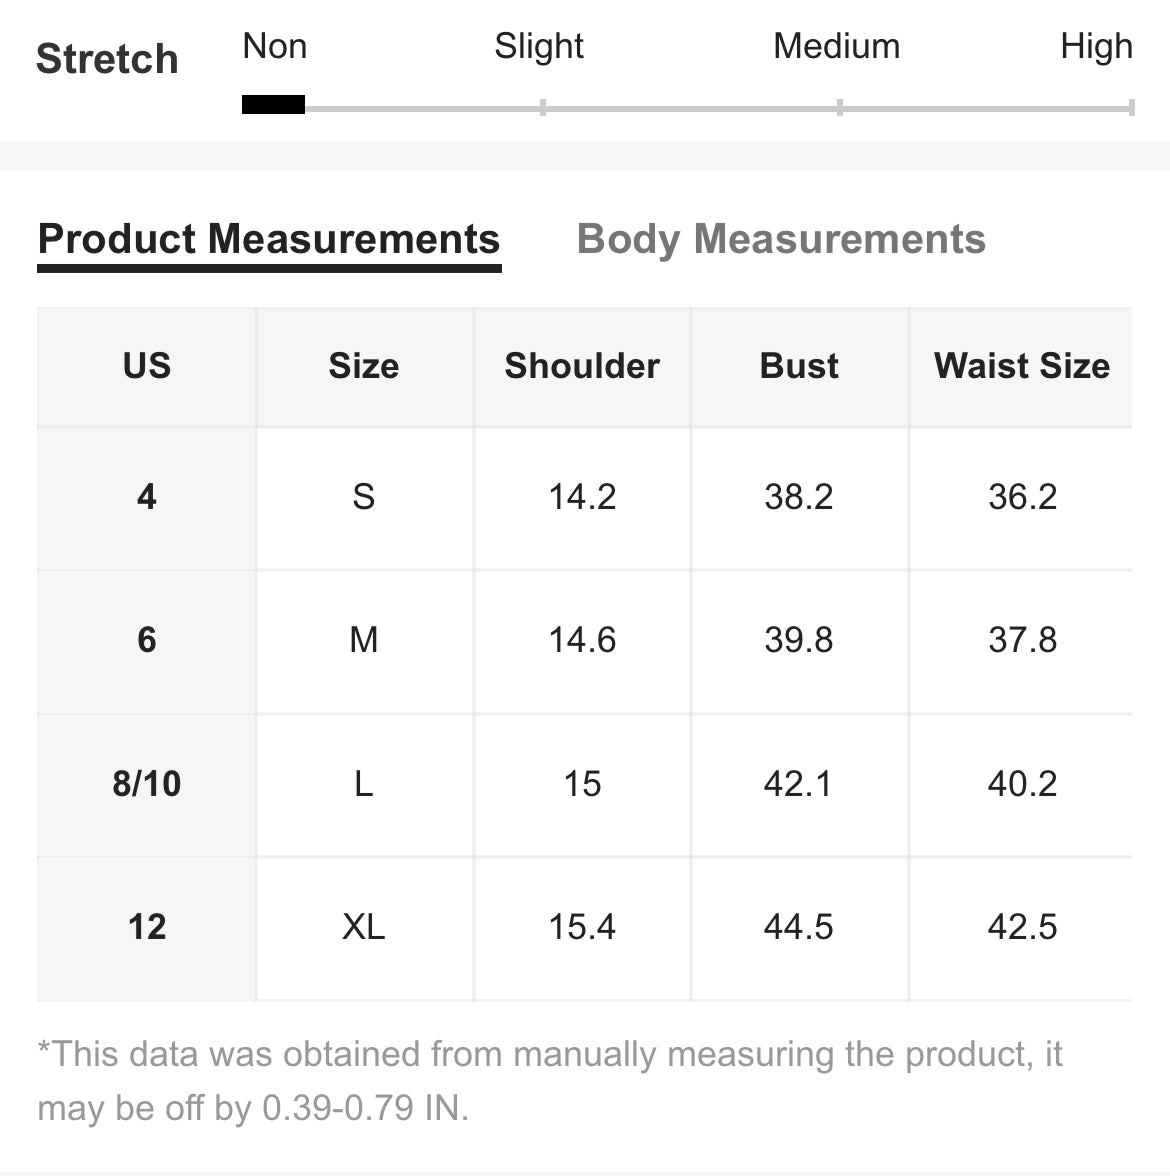This screenshot has height=1176, width=1170.
Task: Switch to the Body Measurements tab
Action: 781,240
